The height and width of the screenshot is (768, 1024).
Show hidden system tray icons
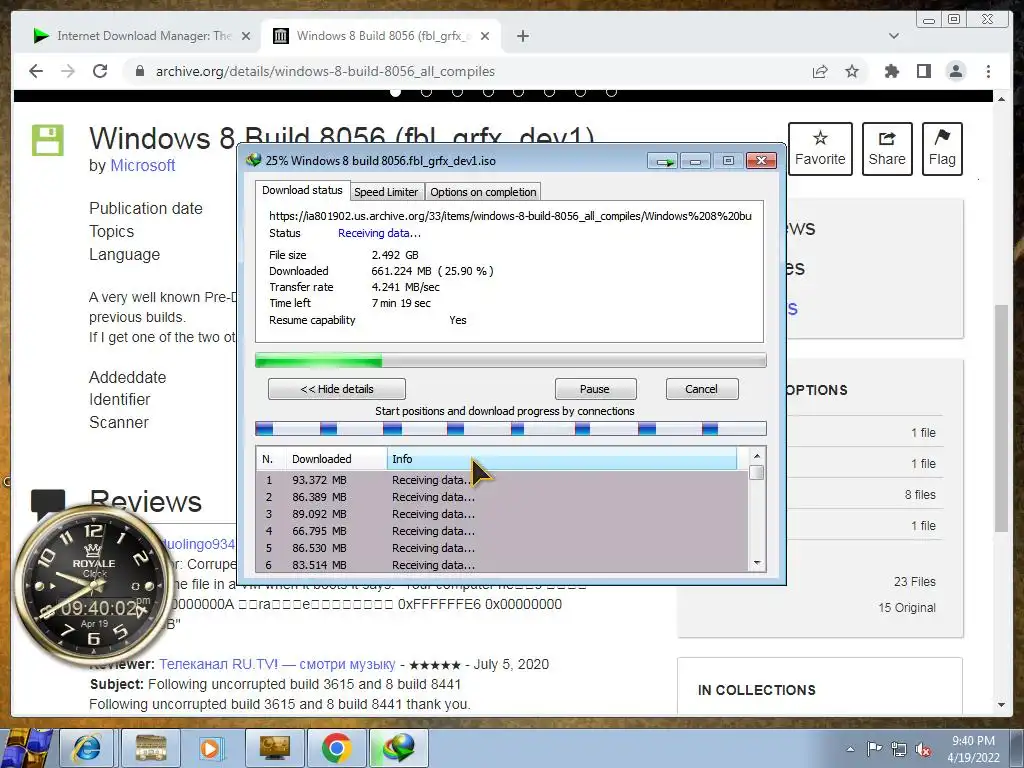click(850, 749)
